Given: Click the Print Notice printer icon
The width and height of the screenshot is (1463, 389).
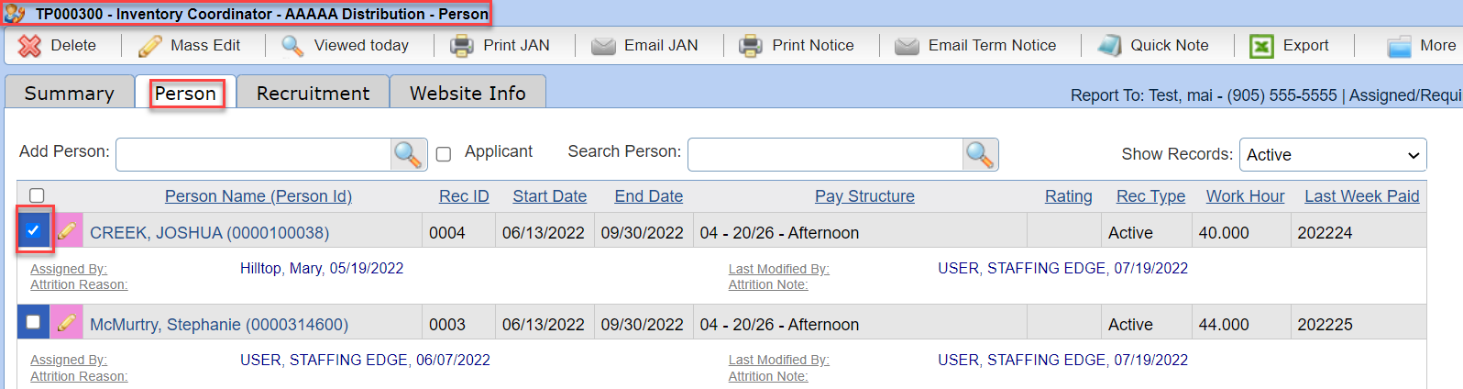Looking at the screenshot, I should tap(751, 45).
